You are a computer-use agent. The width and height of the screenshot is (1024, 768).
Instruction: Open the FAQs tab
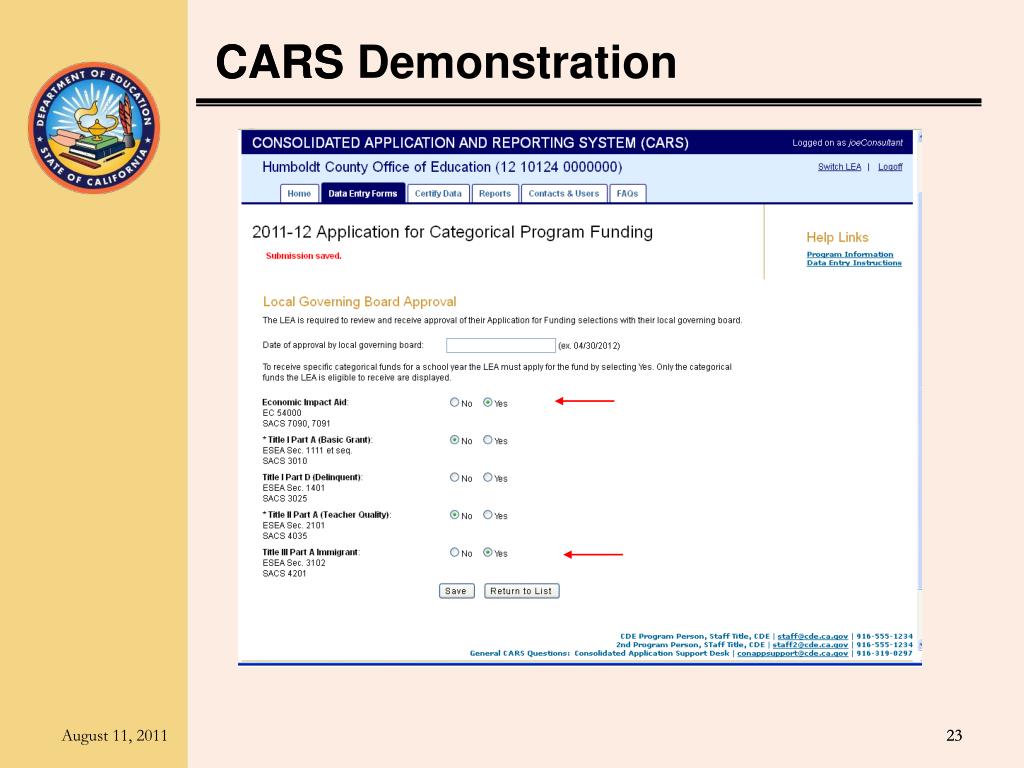coord(628,193)
